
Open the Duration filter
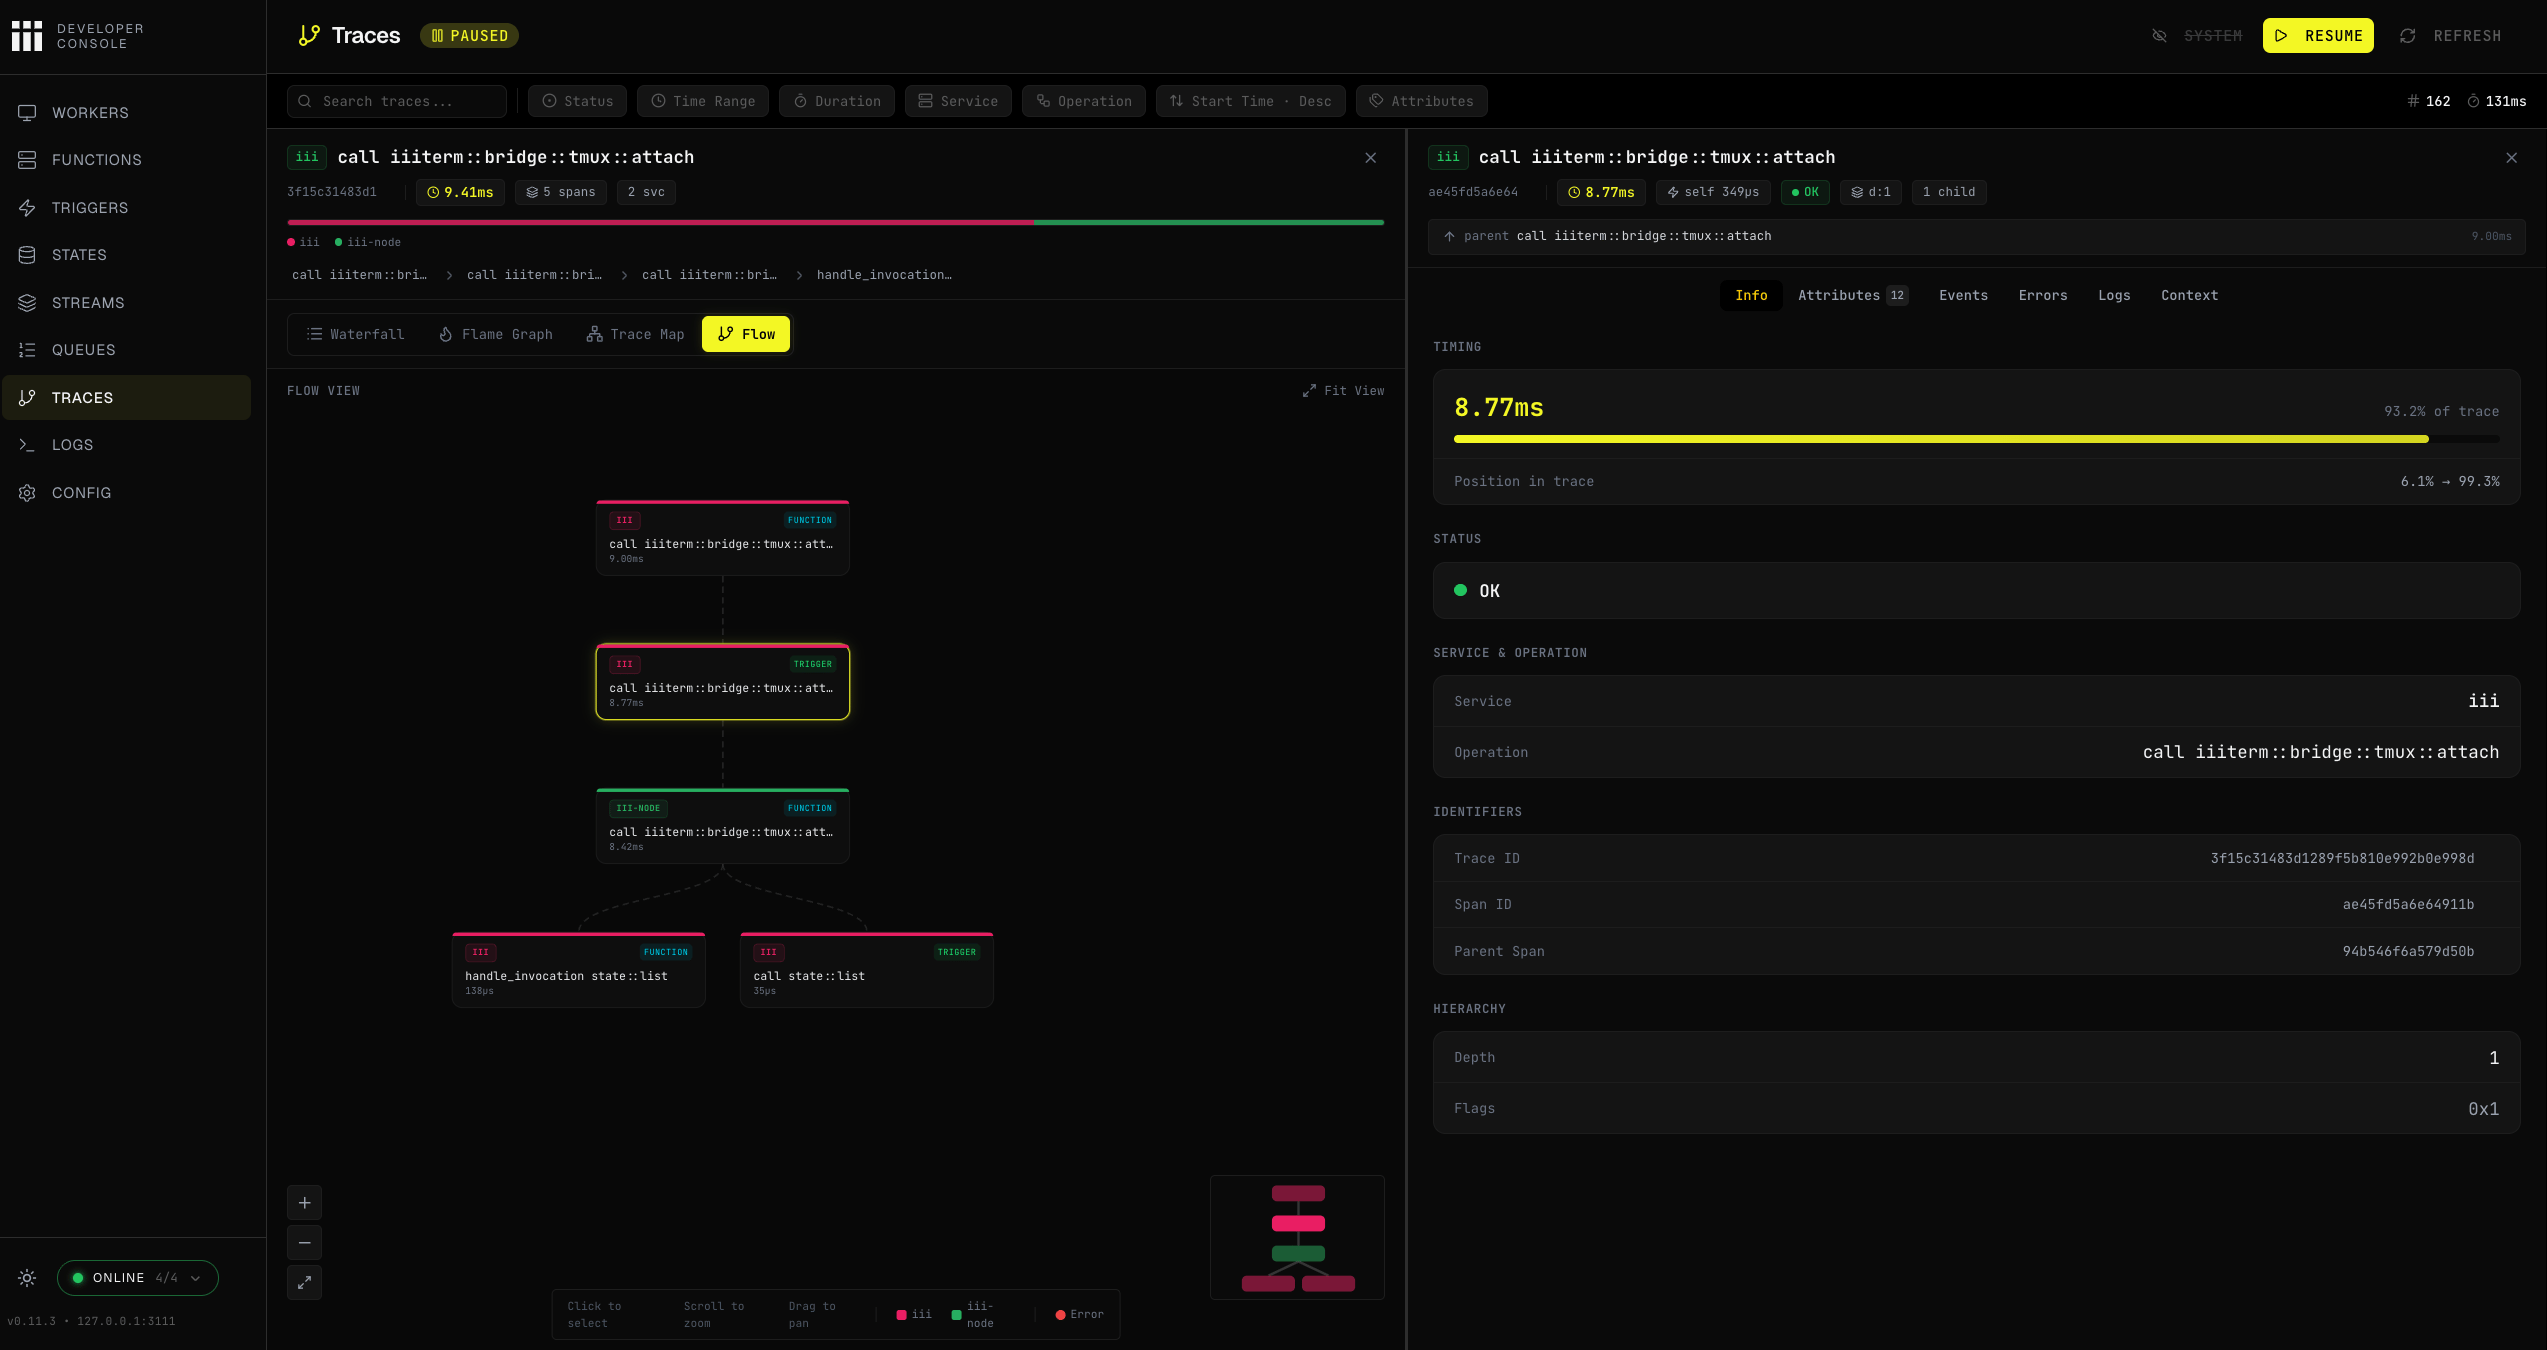[x=837, y=101]
